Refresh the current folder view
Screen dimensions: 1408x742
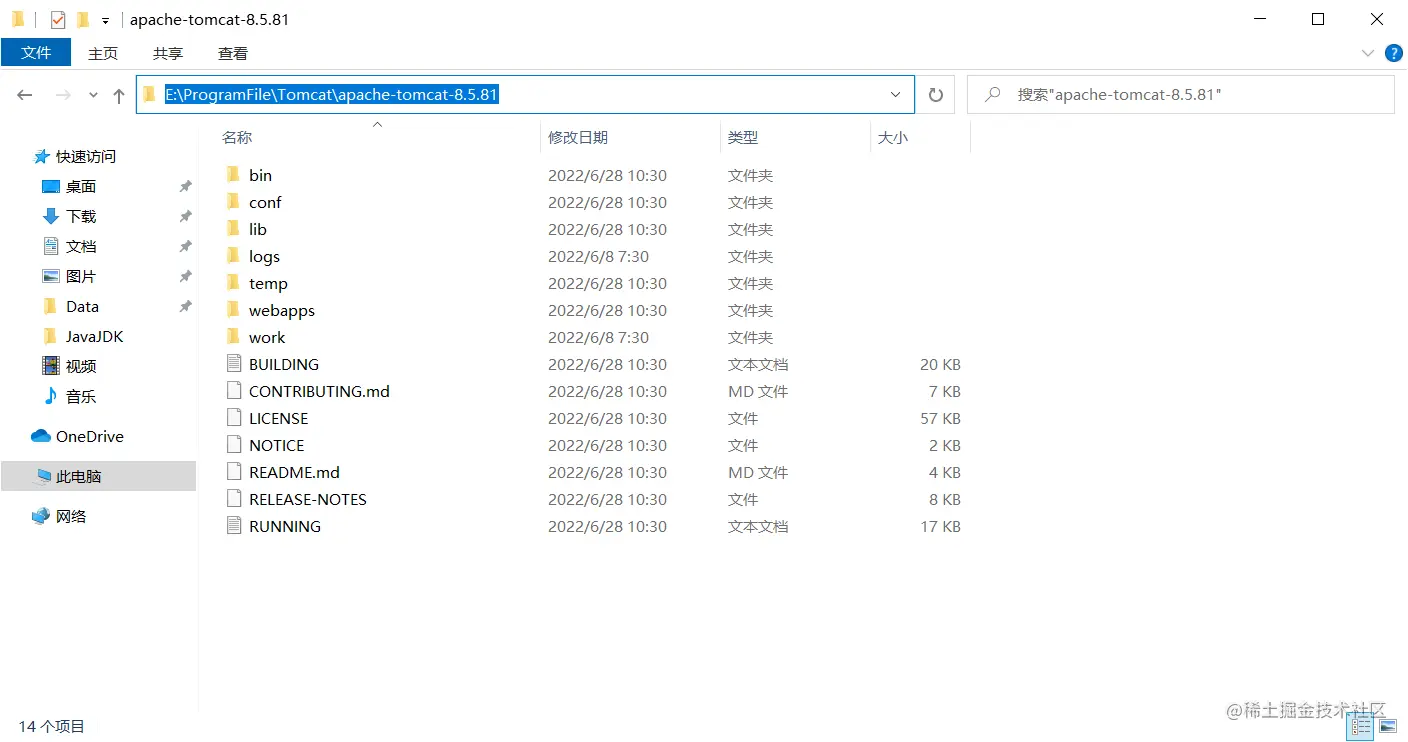936,95
